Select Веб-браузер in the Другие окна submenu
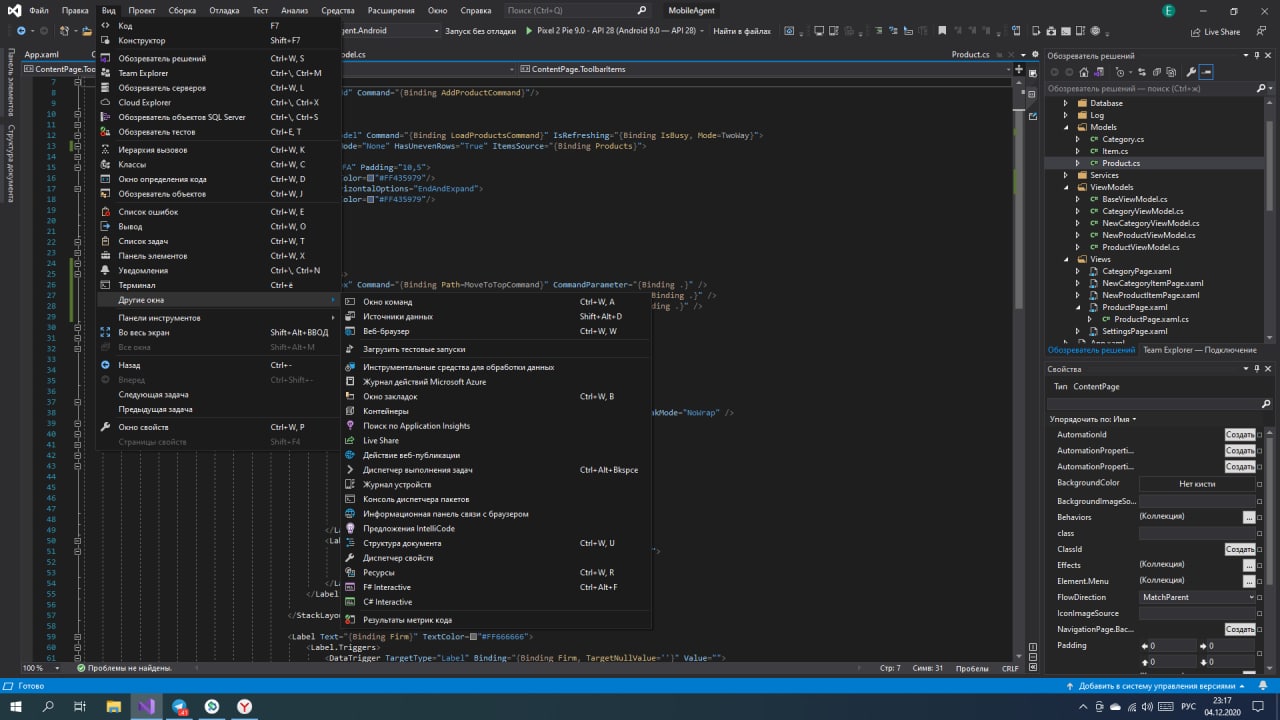Viewport: 1280px width, 720px height. [x=496, y=331]
